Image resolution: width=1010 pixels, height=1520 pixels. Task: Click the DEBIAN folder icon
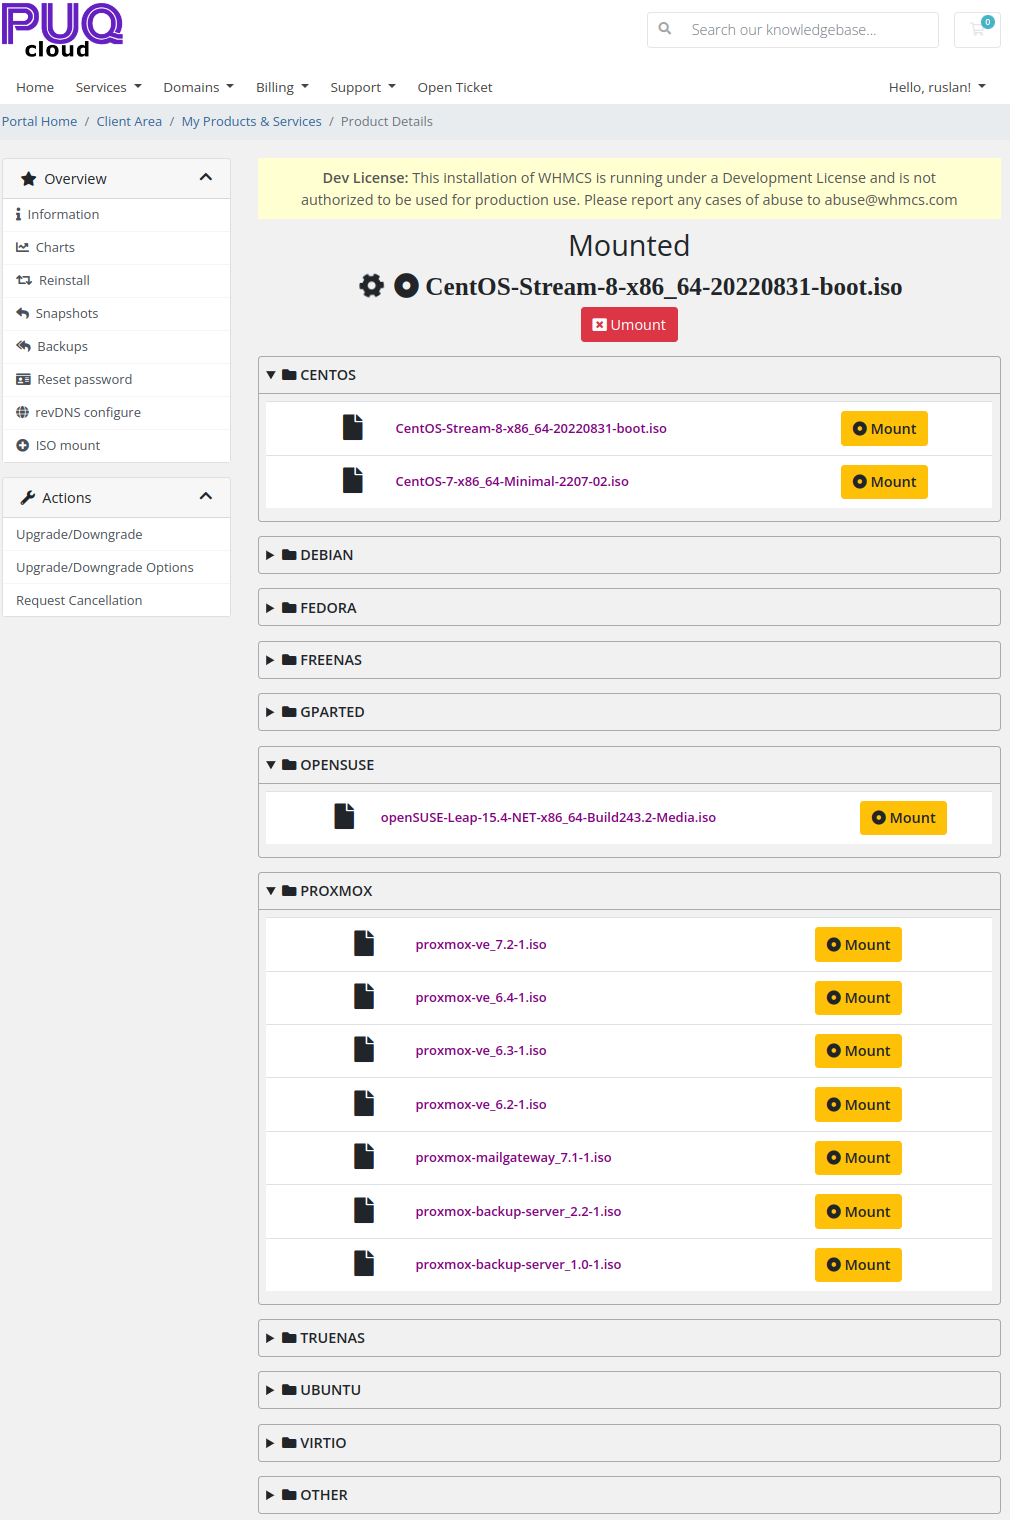click(x=289, y=555)
